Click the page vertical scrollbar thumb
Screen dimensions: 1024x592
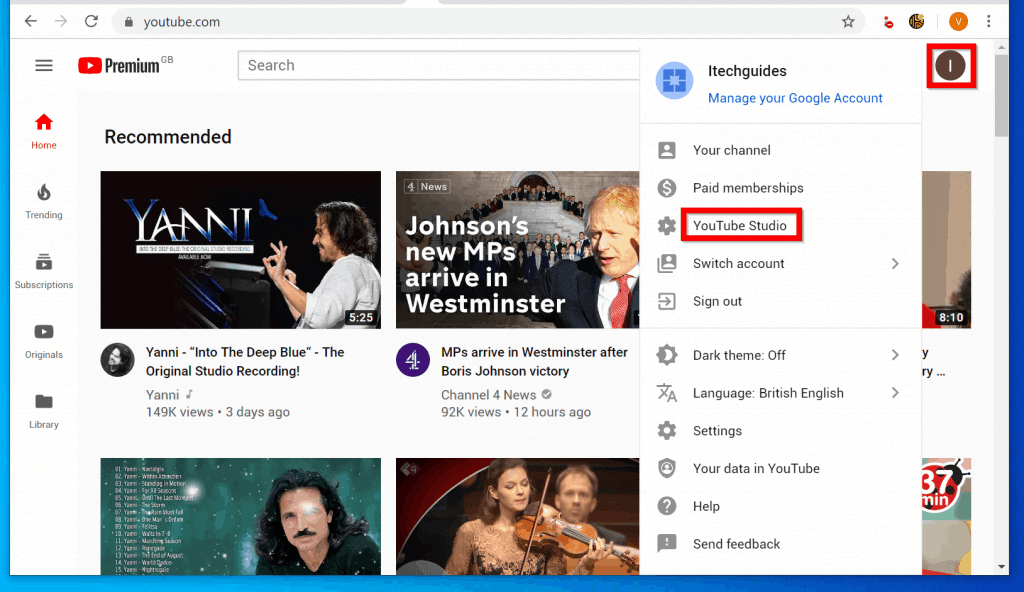(1001, 96)
